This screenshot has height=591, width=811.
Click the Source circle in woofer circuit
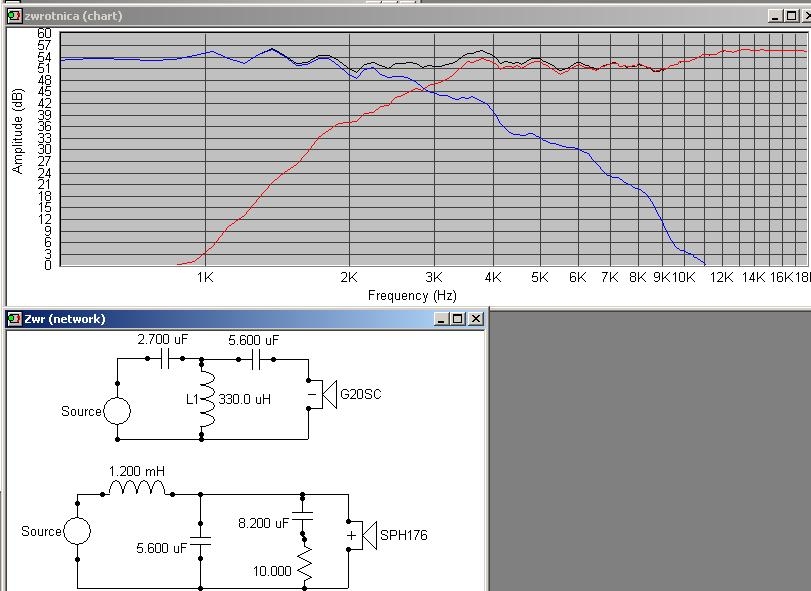point(77,531)
